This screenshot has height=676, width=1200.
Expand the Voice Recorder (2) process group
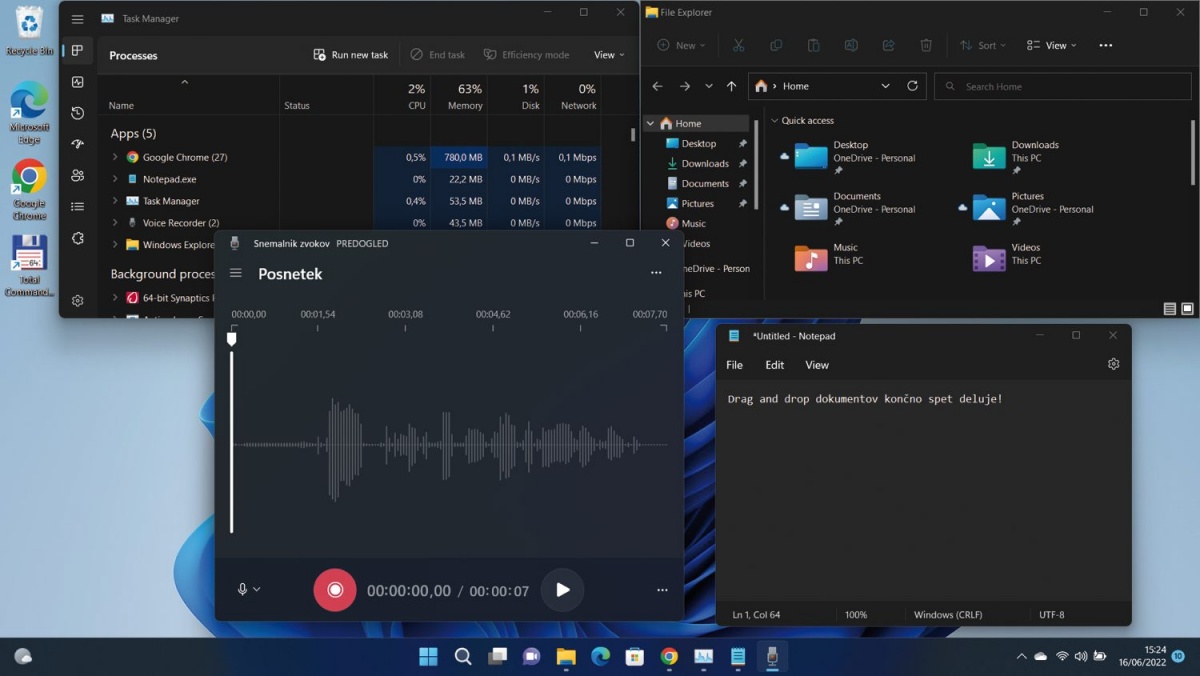click(x=115, y=223)
